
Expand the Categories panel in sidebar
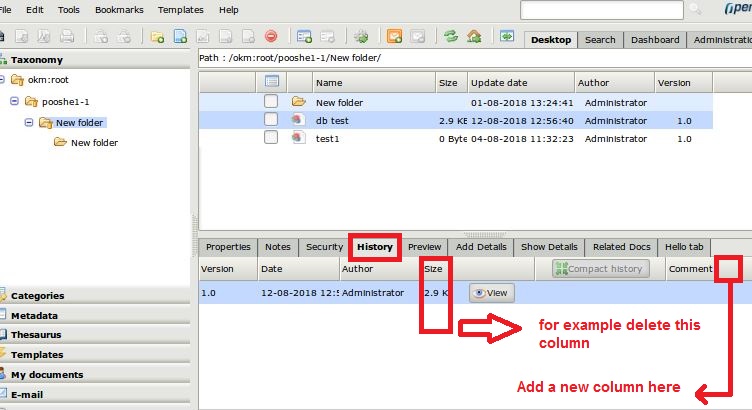pos(37,295)
